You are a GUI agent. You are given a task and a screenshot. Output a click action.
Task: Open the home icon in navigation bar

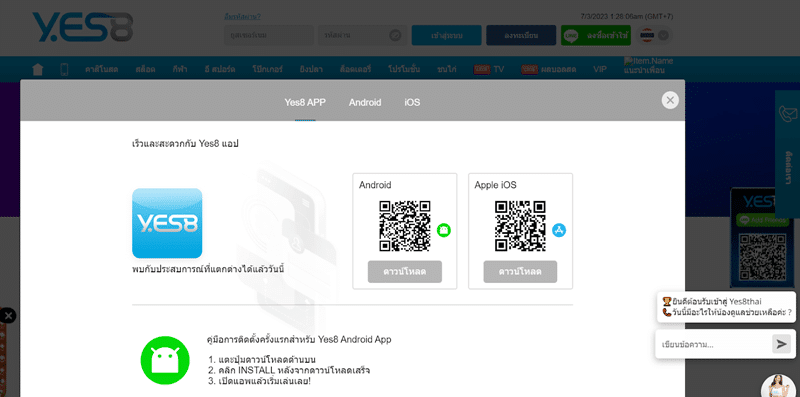(x=38, y=69)
